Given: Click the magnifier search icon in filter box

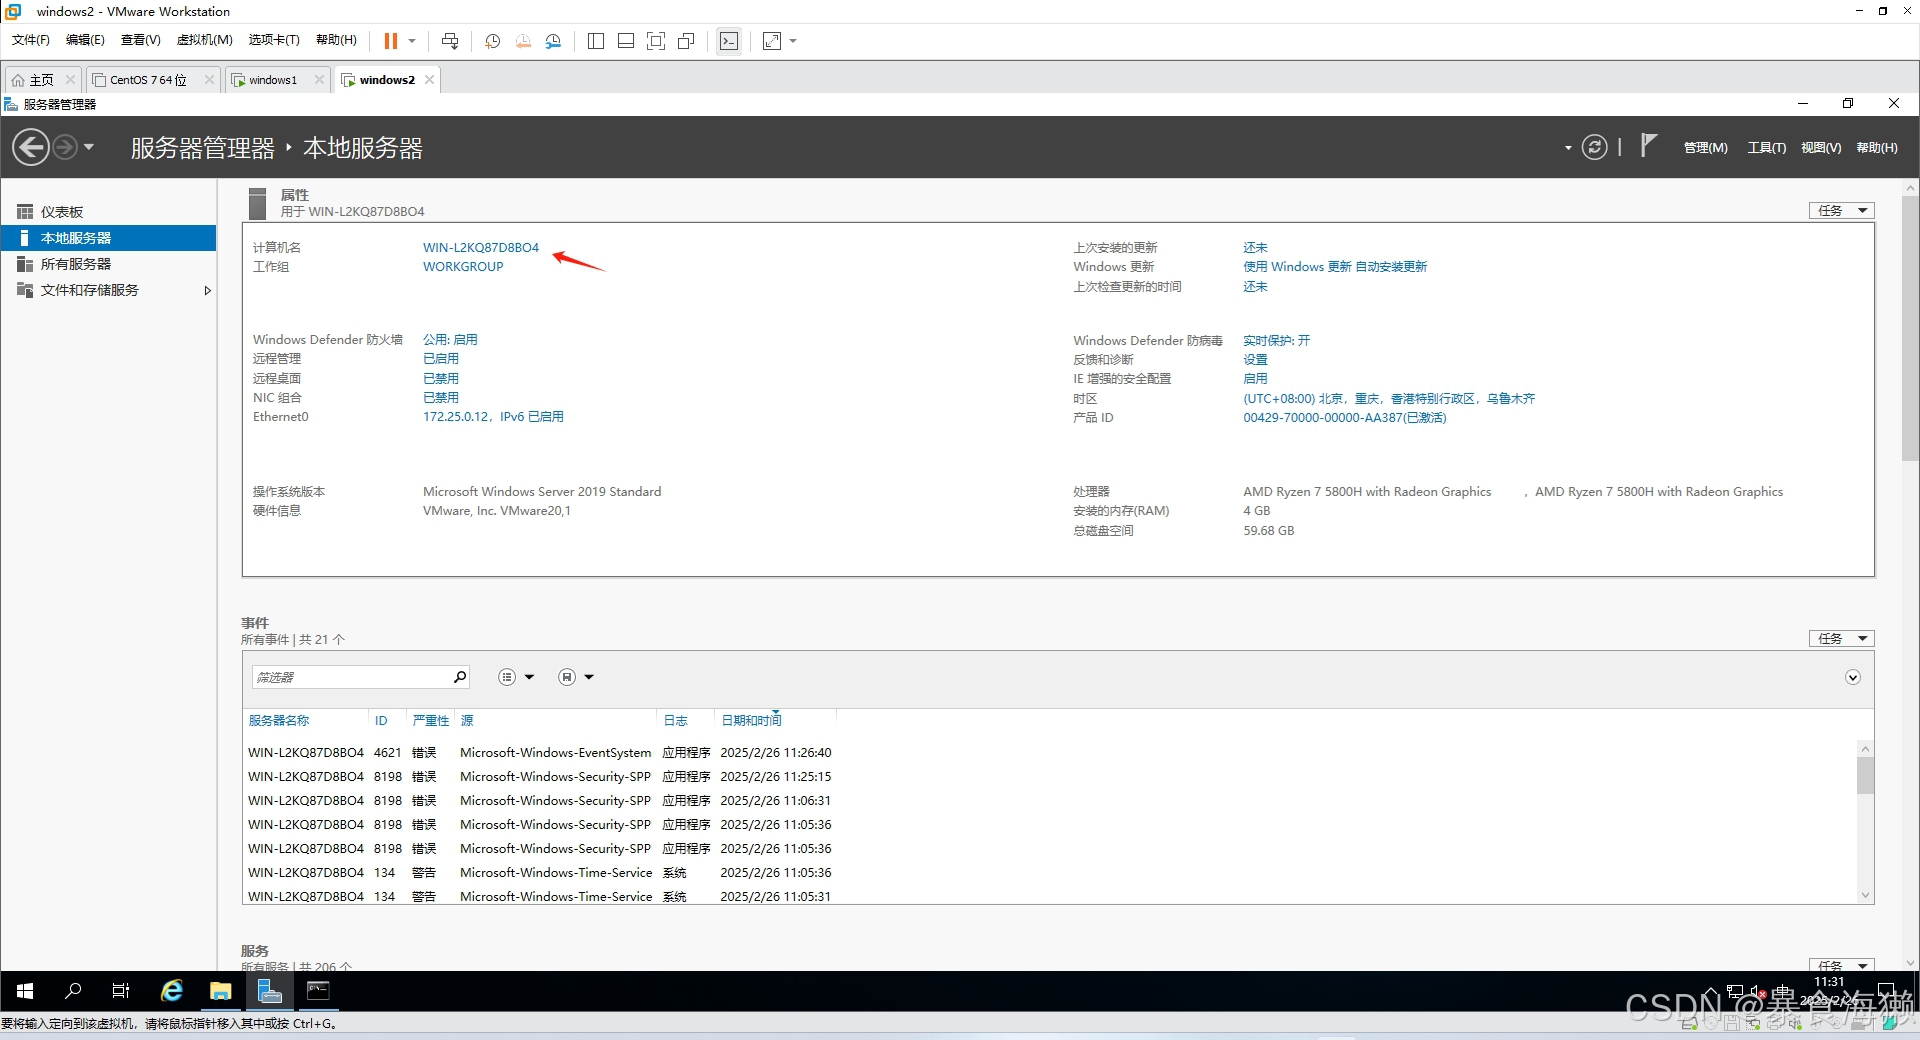Looking at the screenshot, I should 460,677.
